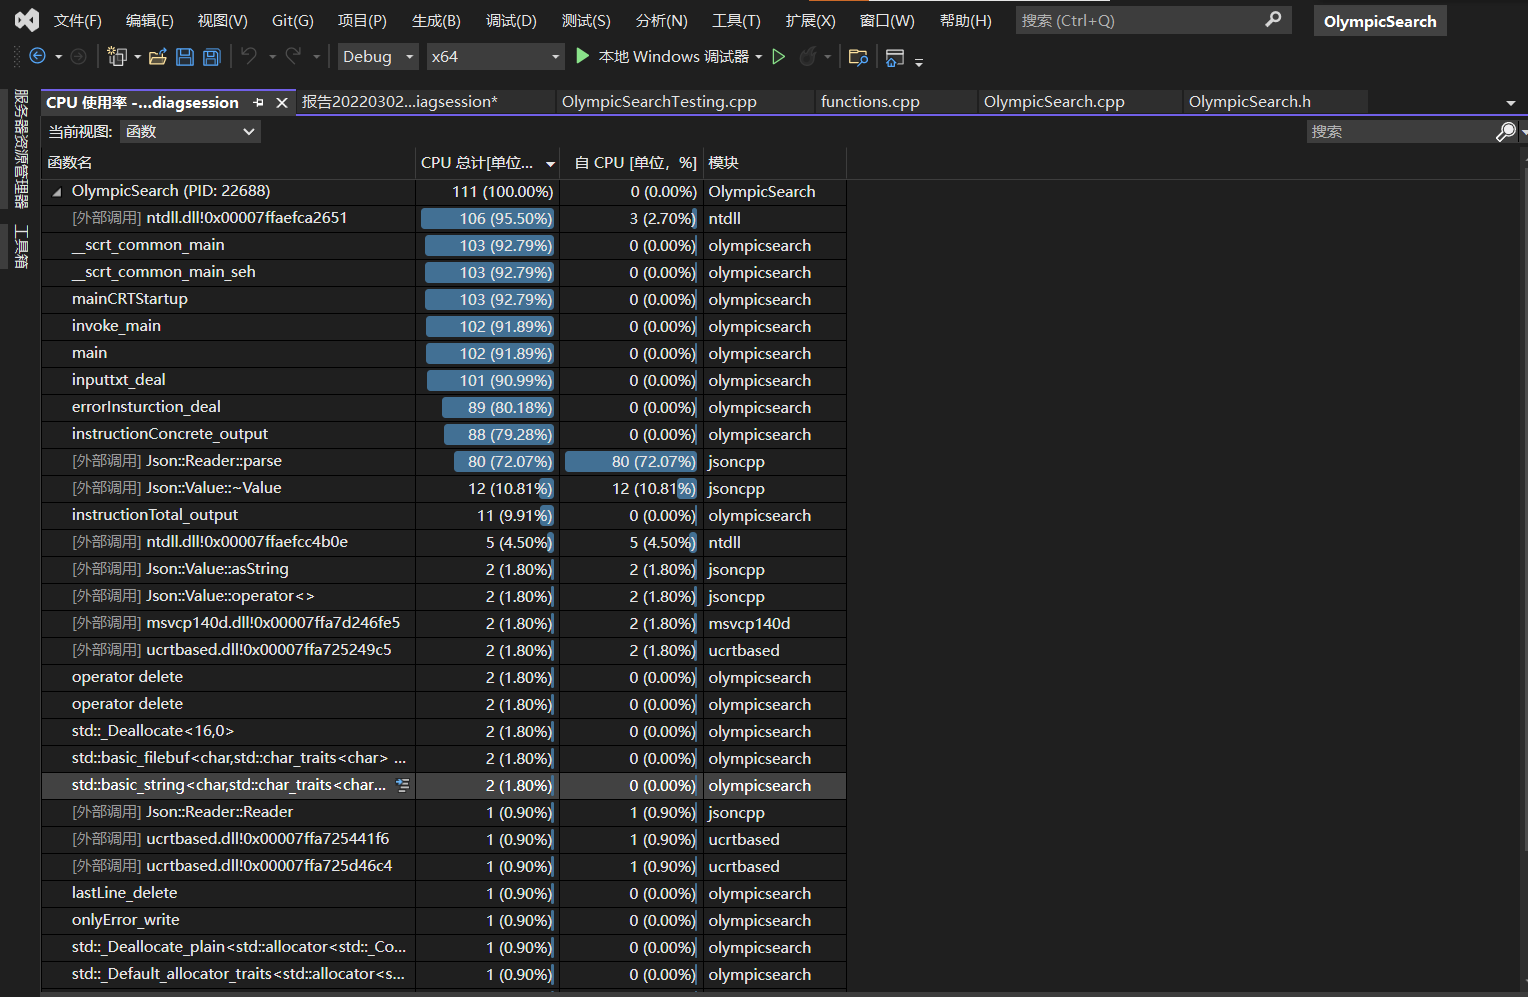Sort by the self CPU column header

pos(631,163)
